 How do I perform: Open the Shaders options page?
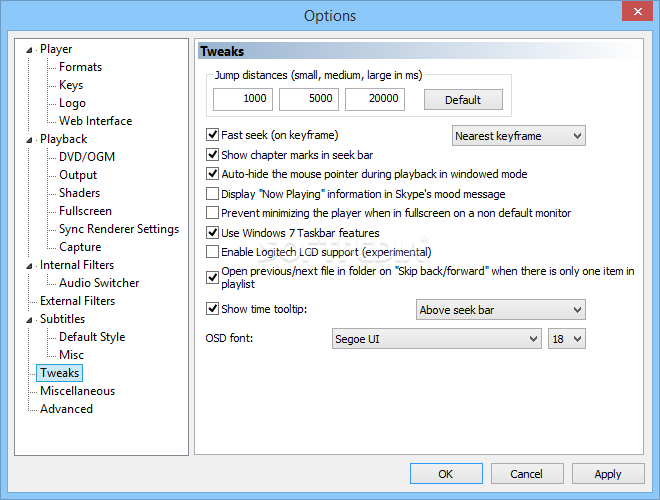(80, 193)
